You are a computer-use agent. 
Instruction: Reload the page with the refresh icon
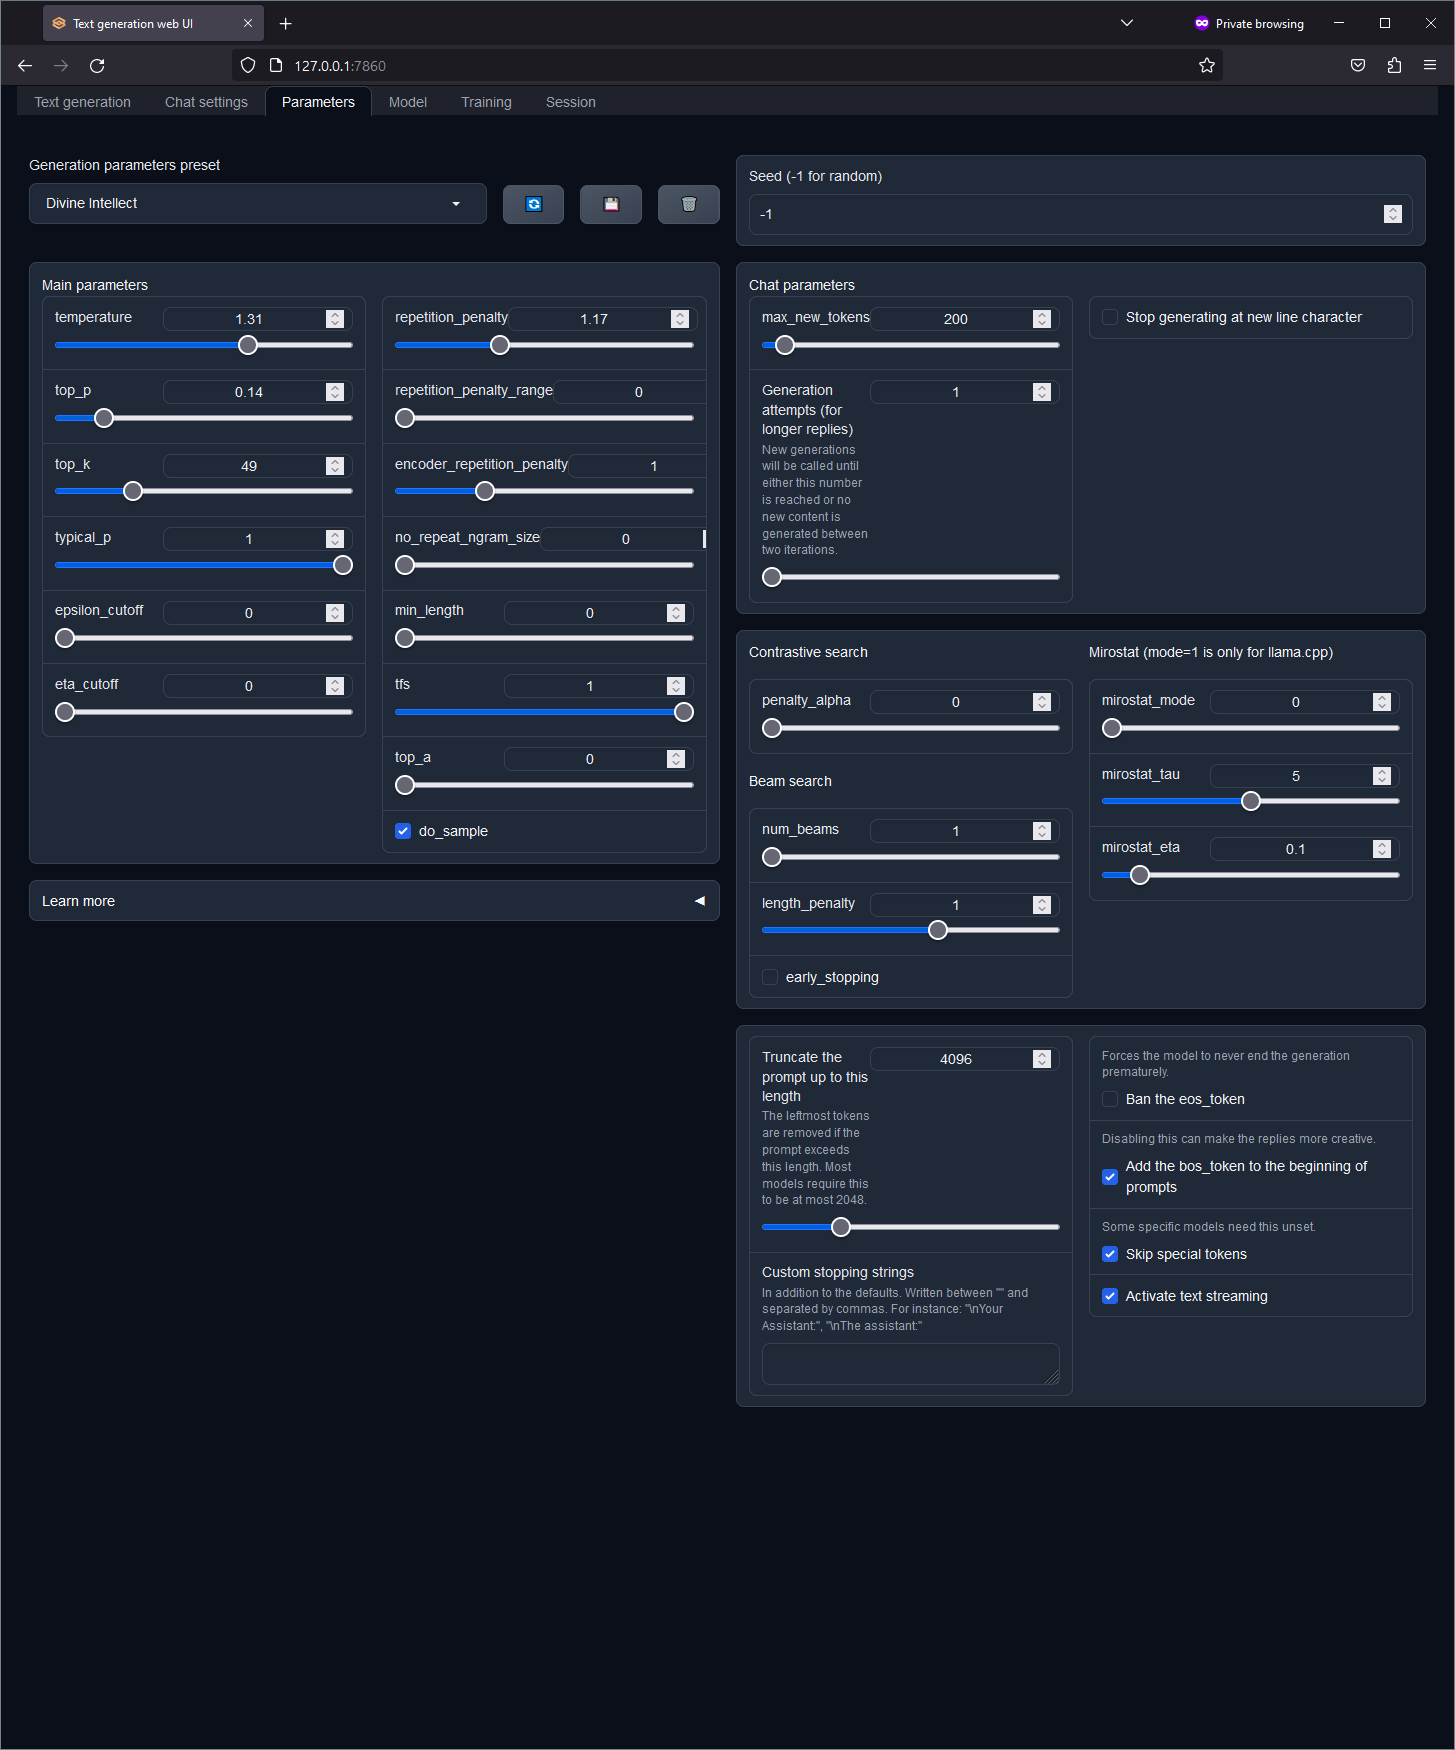click(x=97, y=66)
